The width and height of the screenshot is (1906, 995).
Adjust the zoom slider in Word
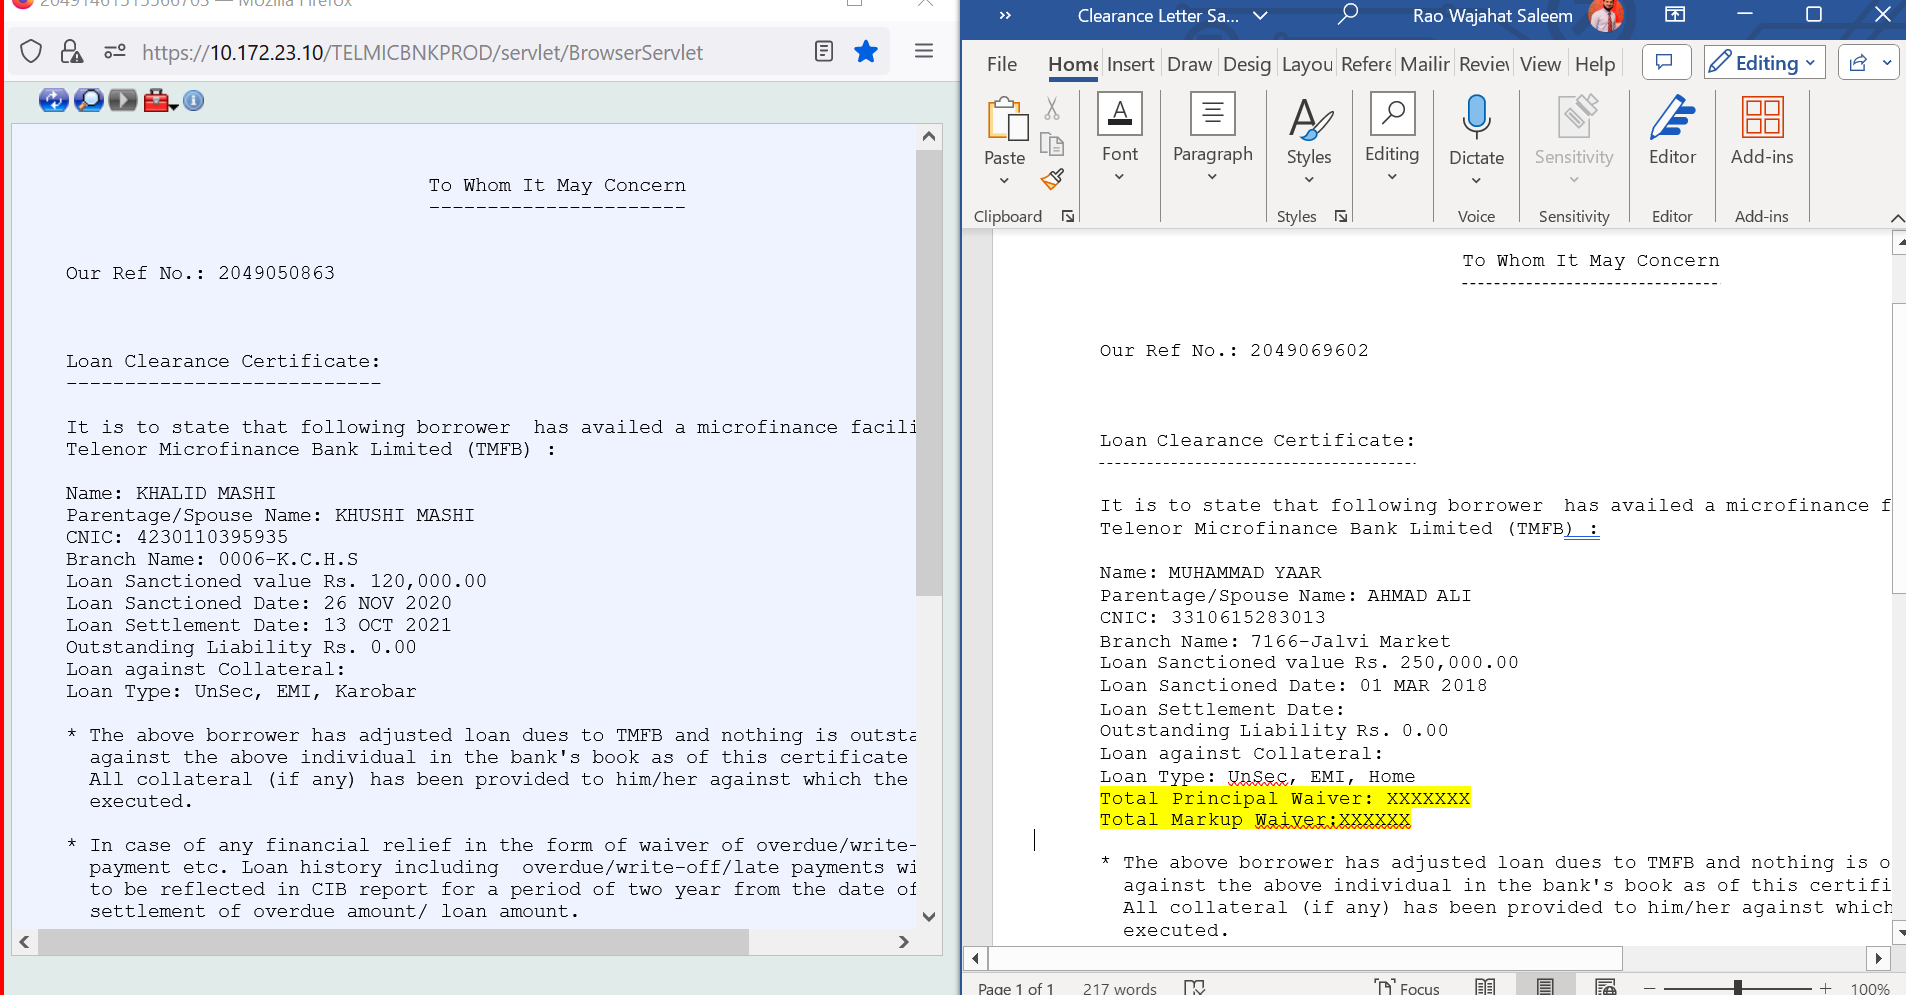(1738, 987)
